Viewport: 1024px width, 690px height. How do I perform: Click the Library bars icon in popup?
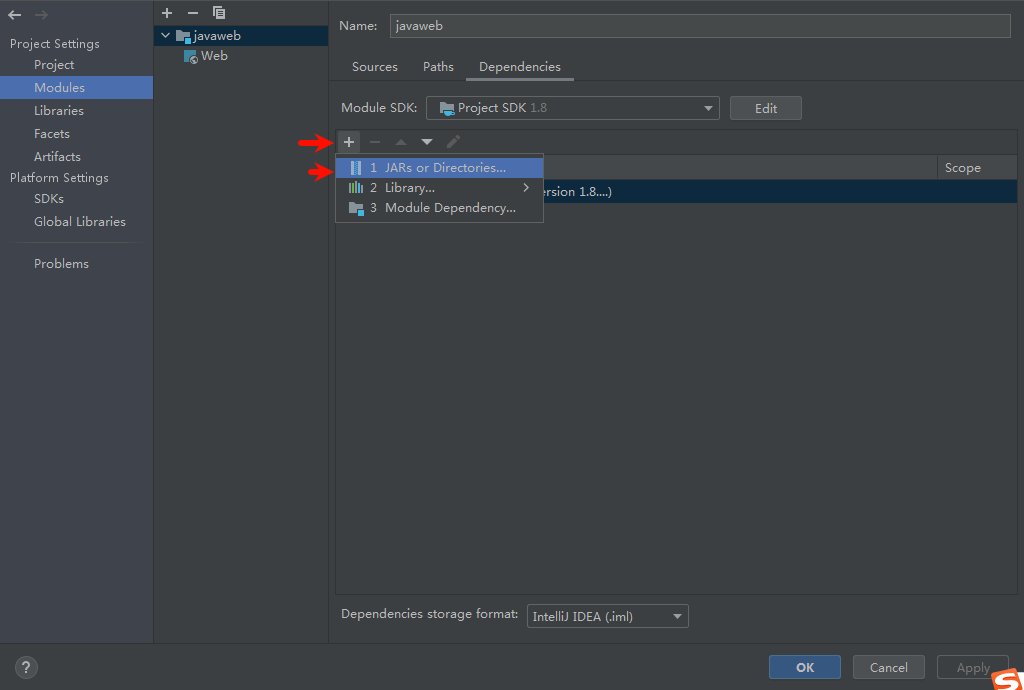[355, 188]
